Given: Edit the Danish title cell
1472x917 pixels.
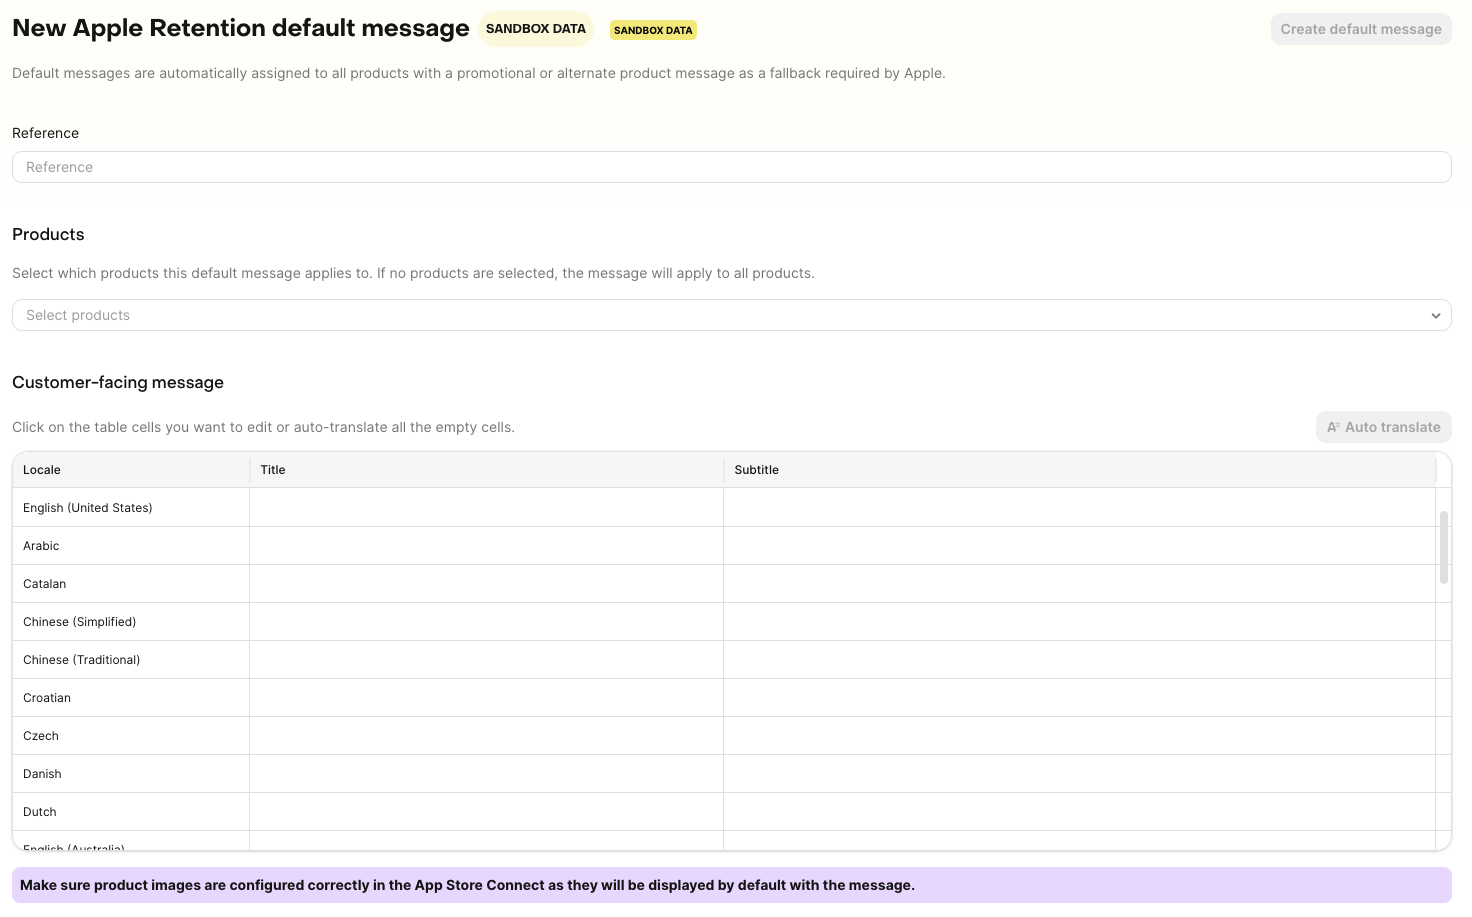Looking at the screenshot, I should [486, 774].
